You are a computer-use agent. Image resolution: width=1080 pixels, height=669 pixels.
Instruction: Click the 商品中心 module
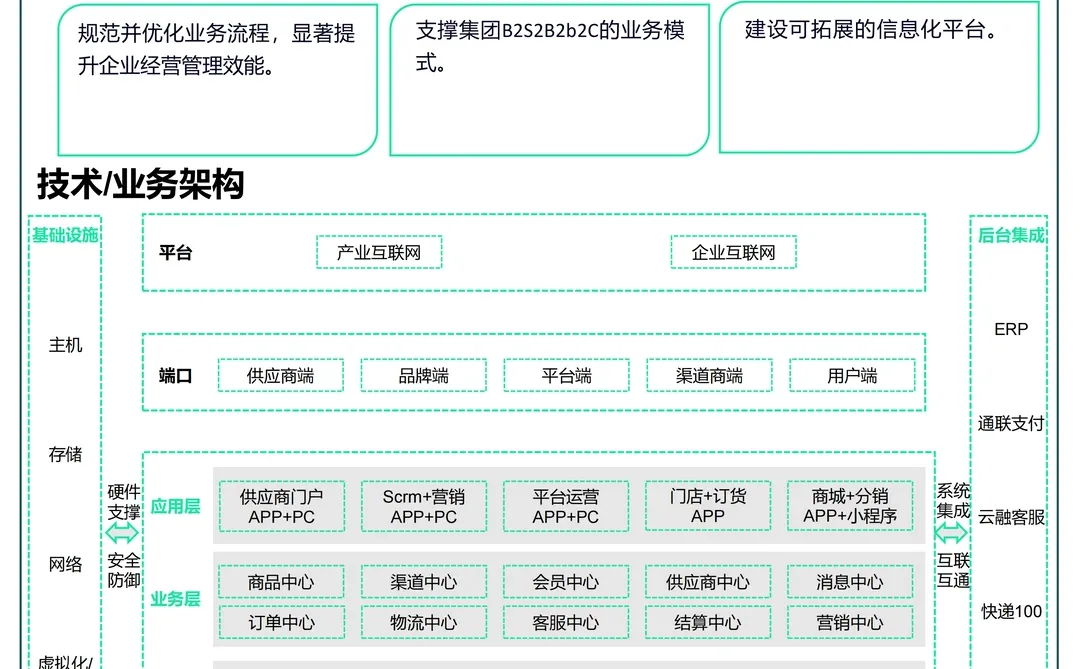click(x=281, y=581)
